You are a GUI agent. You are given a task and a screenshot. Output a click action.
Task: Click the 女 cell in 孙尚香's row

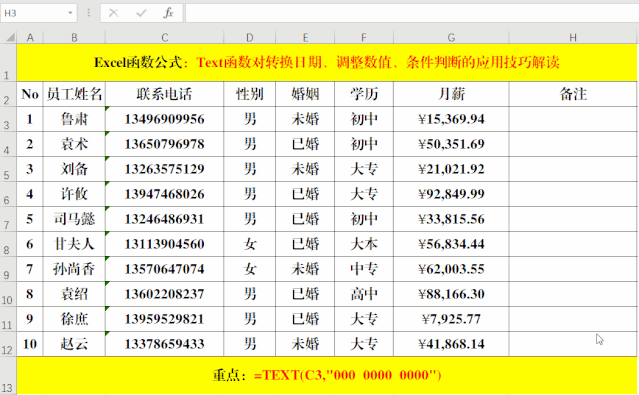click(x=249, y=269)
